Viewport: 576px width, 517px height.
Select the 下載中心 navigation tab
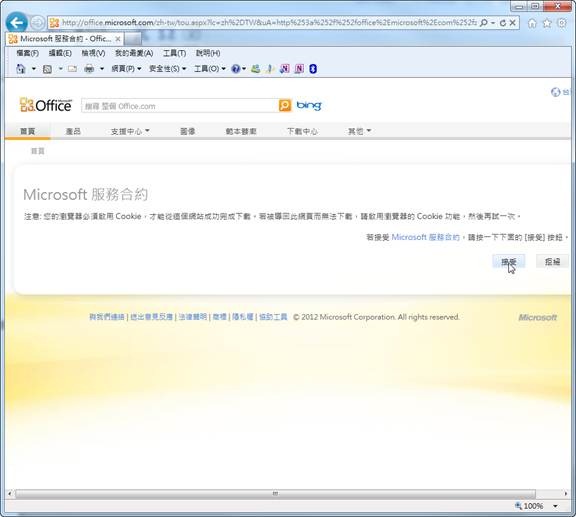pyautogui.click(x=302, y=131)
